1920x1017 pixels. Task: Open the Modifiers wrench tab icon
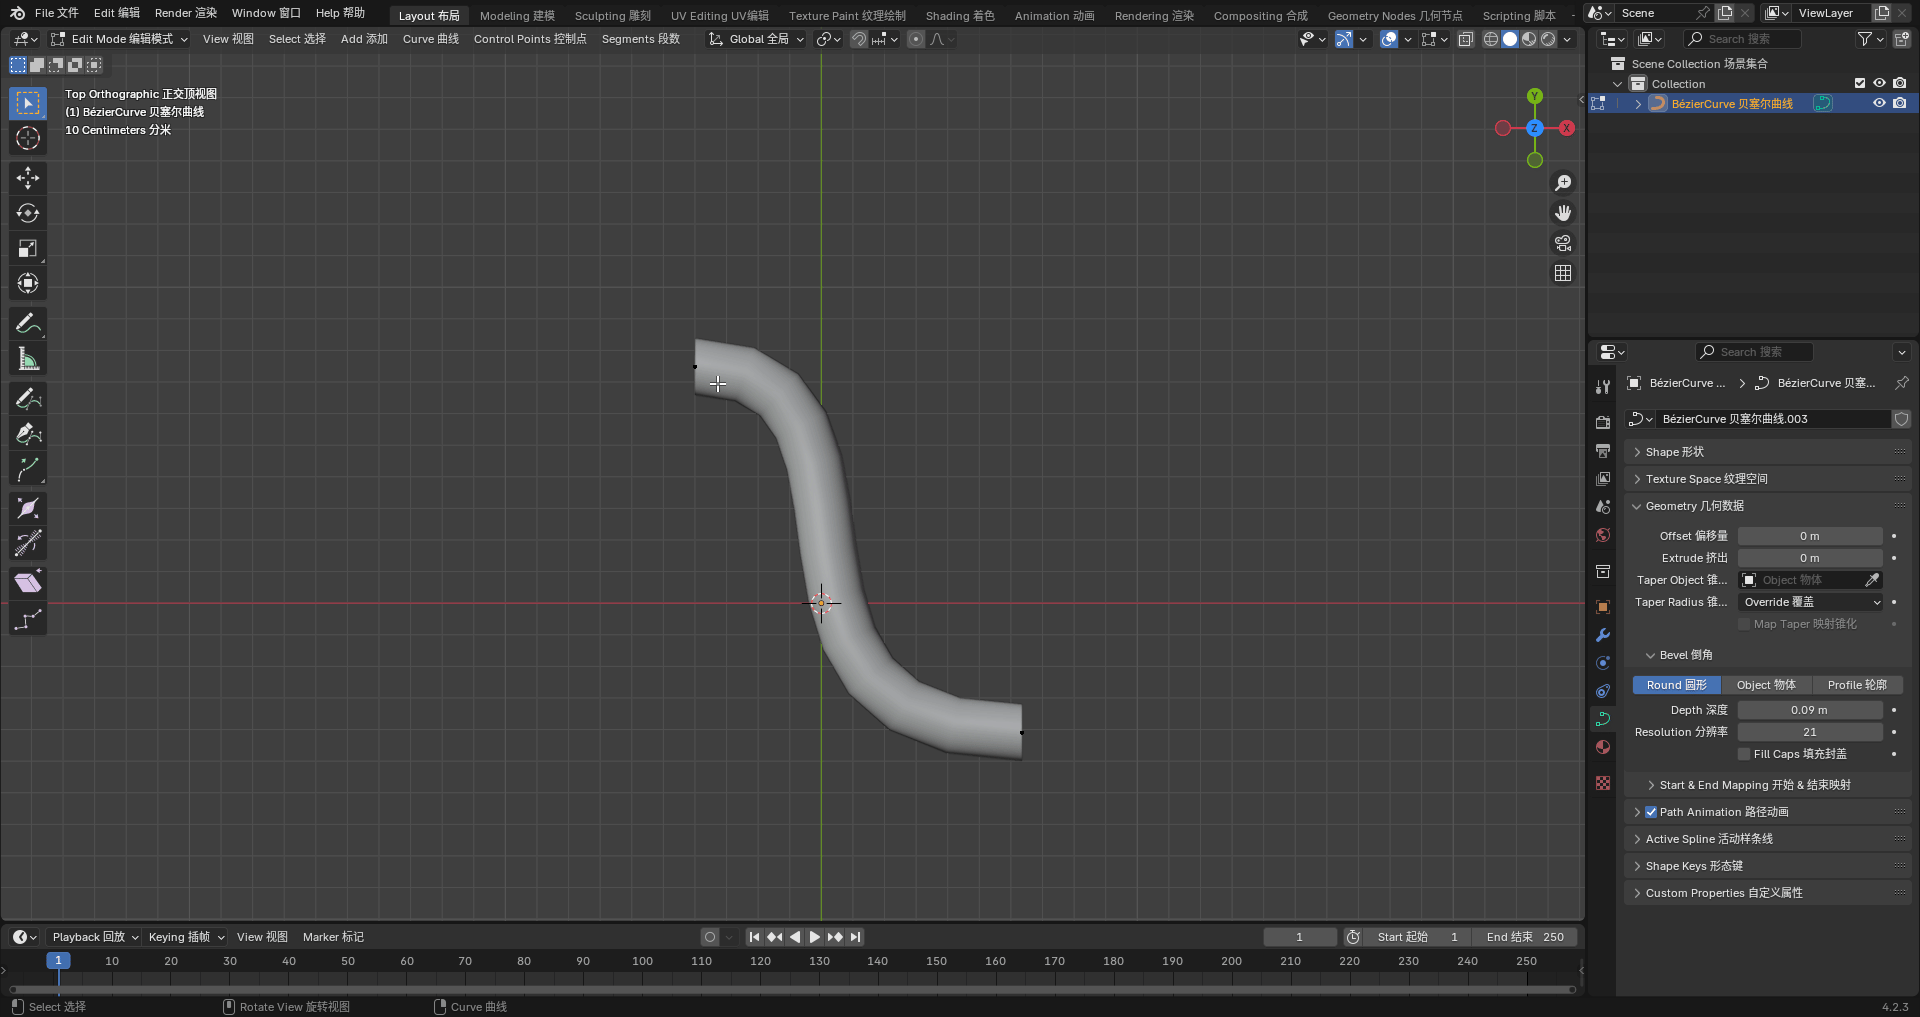coord(1603,635)
